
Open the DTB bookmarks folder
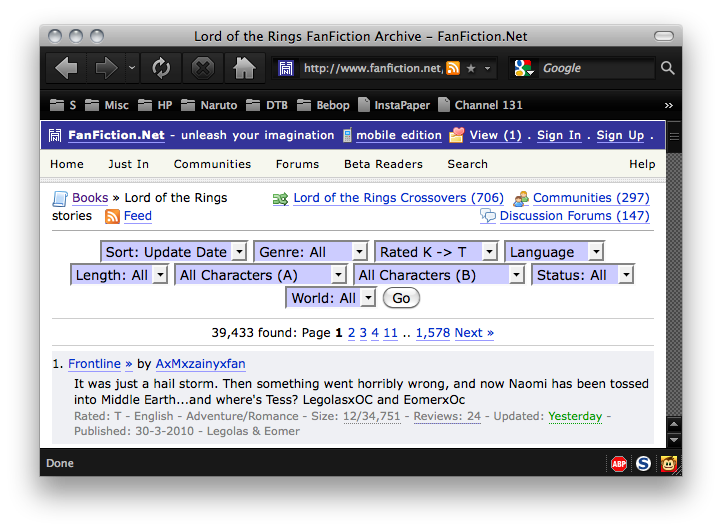click(267, 105)
